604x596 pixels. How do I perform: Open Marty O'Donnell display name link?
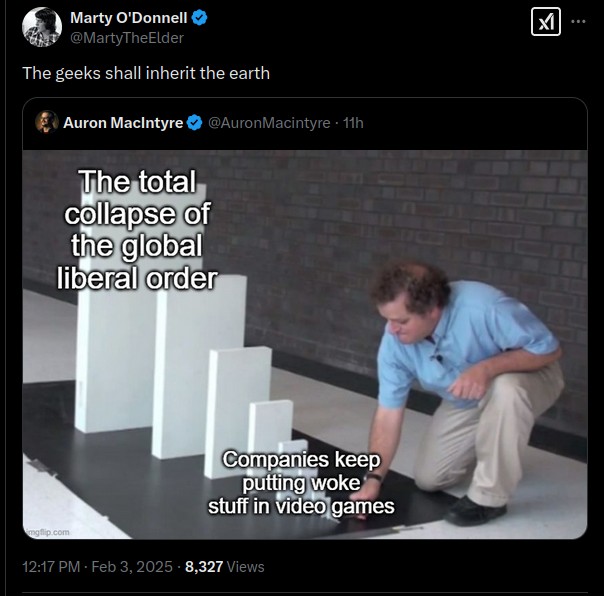pyautogui.click(x=128, y=18)
